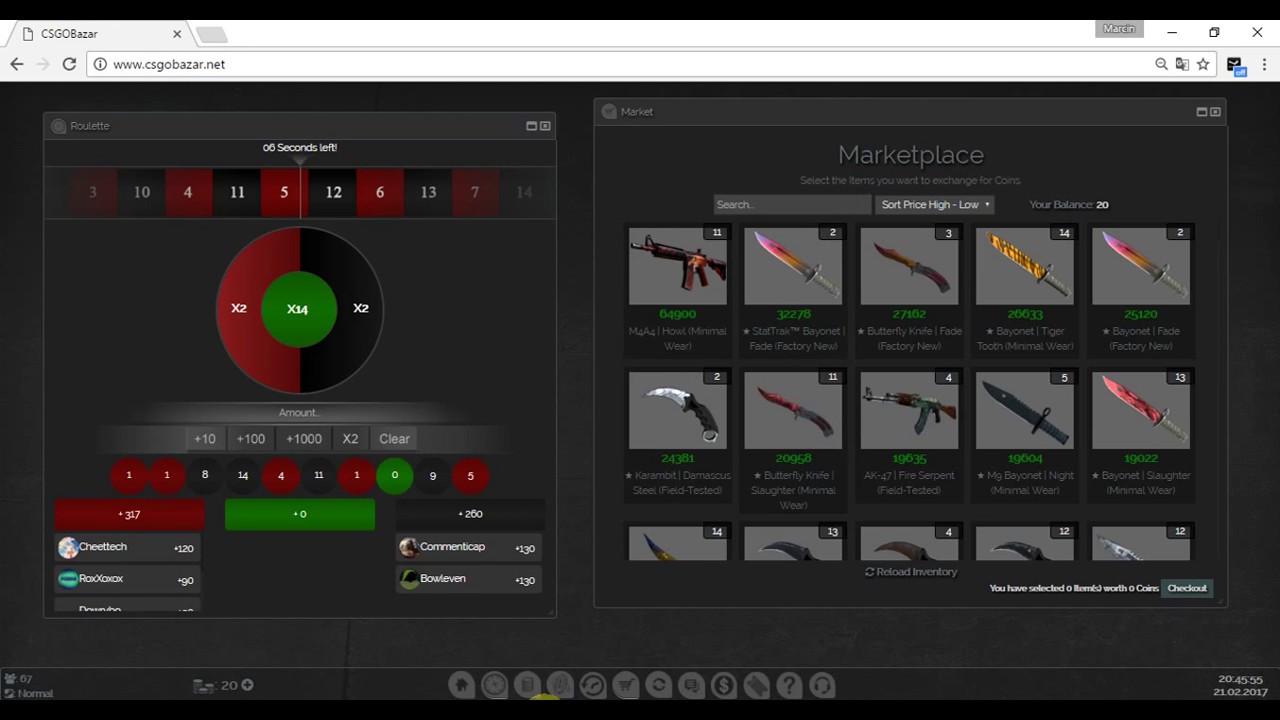Open the shopping cart market icon

[625, 685]
